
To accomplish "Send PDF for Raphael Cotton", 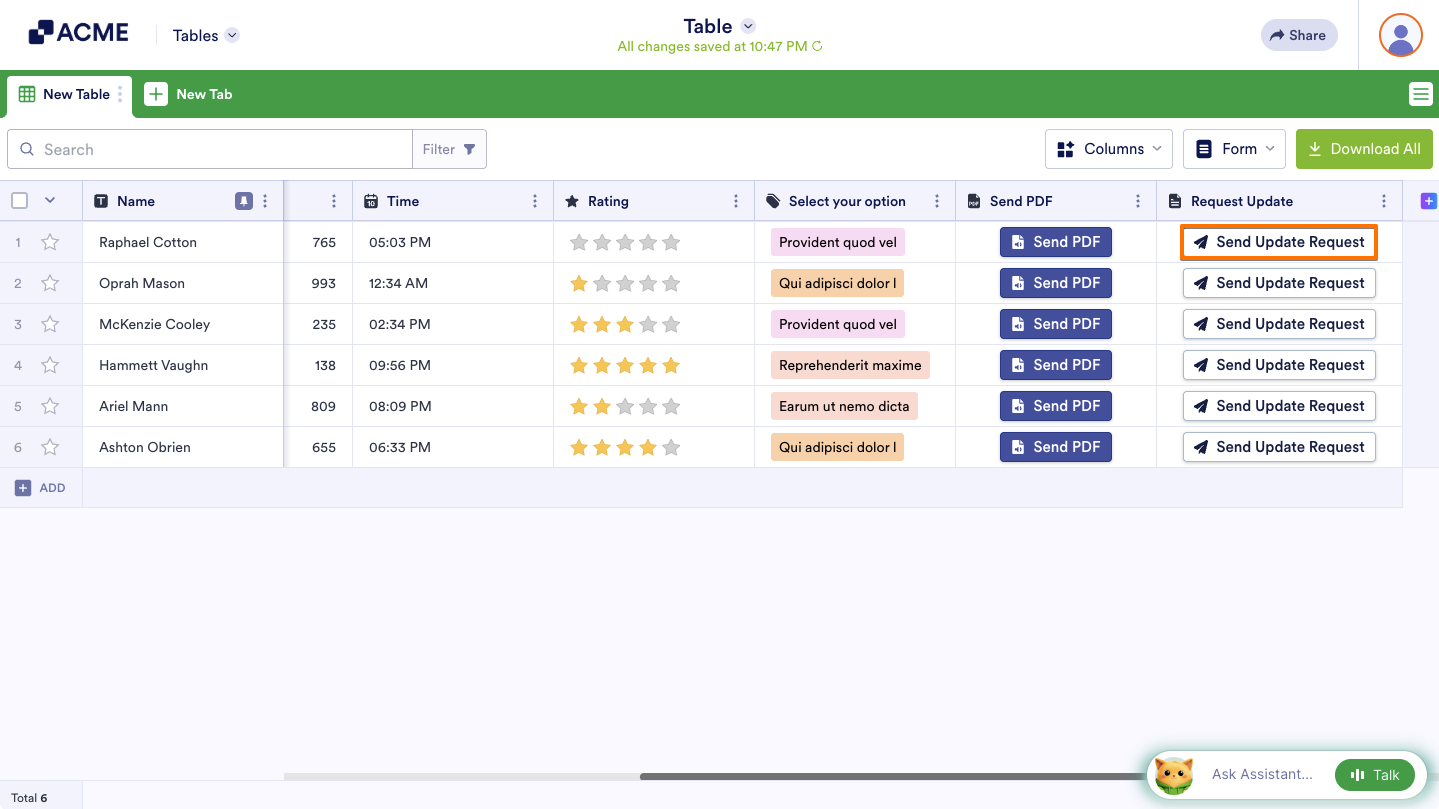I will click(1056, 242).
